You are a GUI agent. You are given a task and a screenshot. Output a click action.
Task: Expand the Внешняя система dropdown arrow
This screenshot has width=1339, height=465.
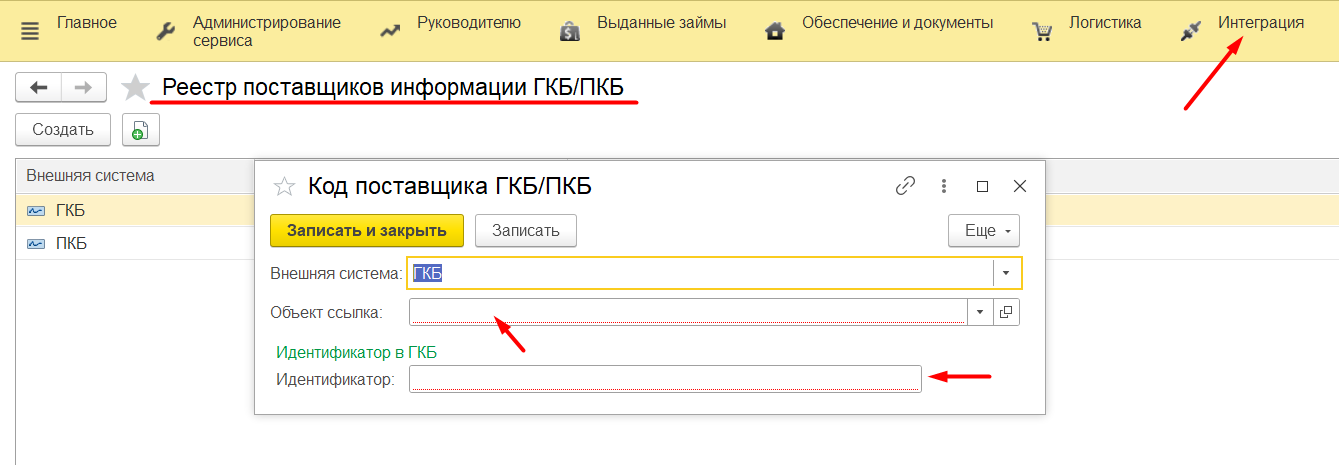[x=1007, y=273]
